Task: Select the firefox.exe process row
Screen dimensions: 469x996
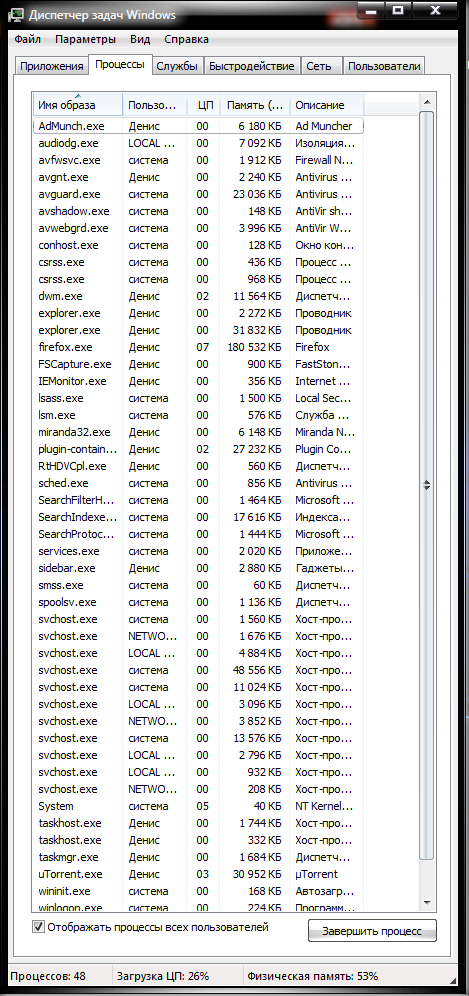Action: coord(198,347)
